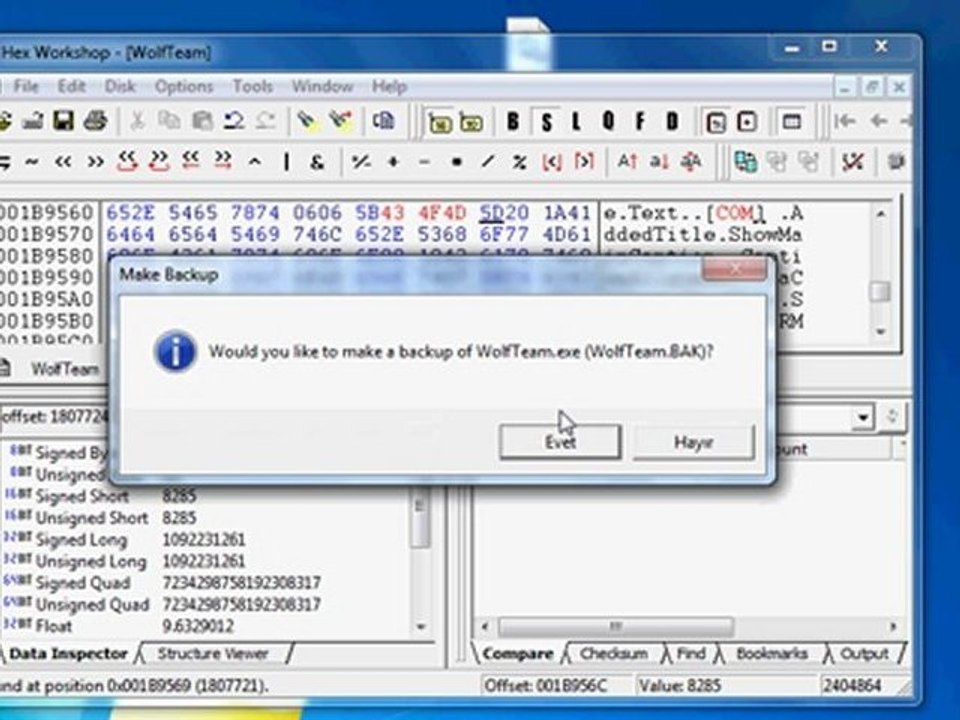
Task: Switch to the Compare tab
Action: [x=517, y=654]
